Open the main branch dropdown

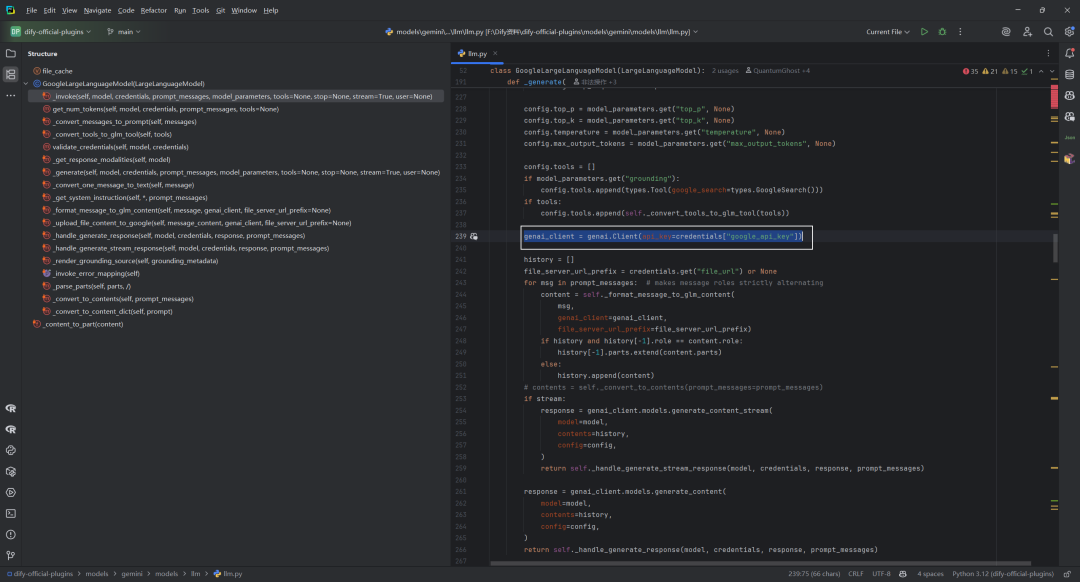click(x=124, y=32)
